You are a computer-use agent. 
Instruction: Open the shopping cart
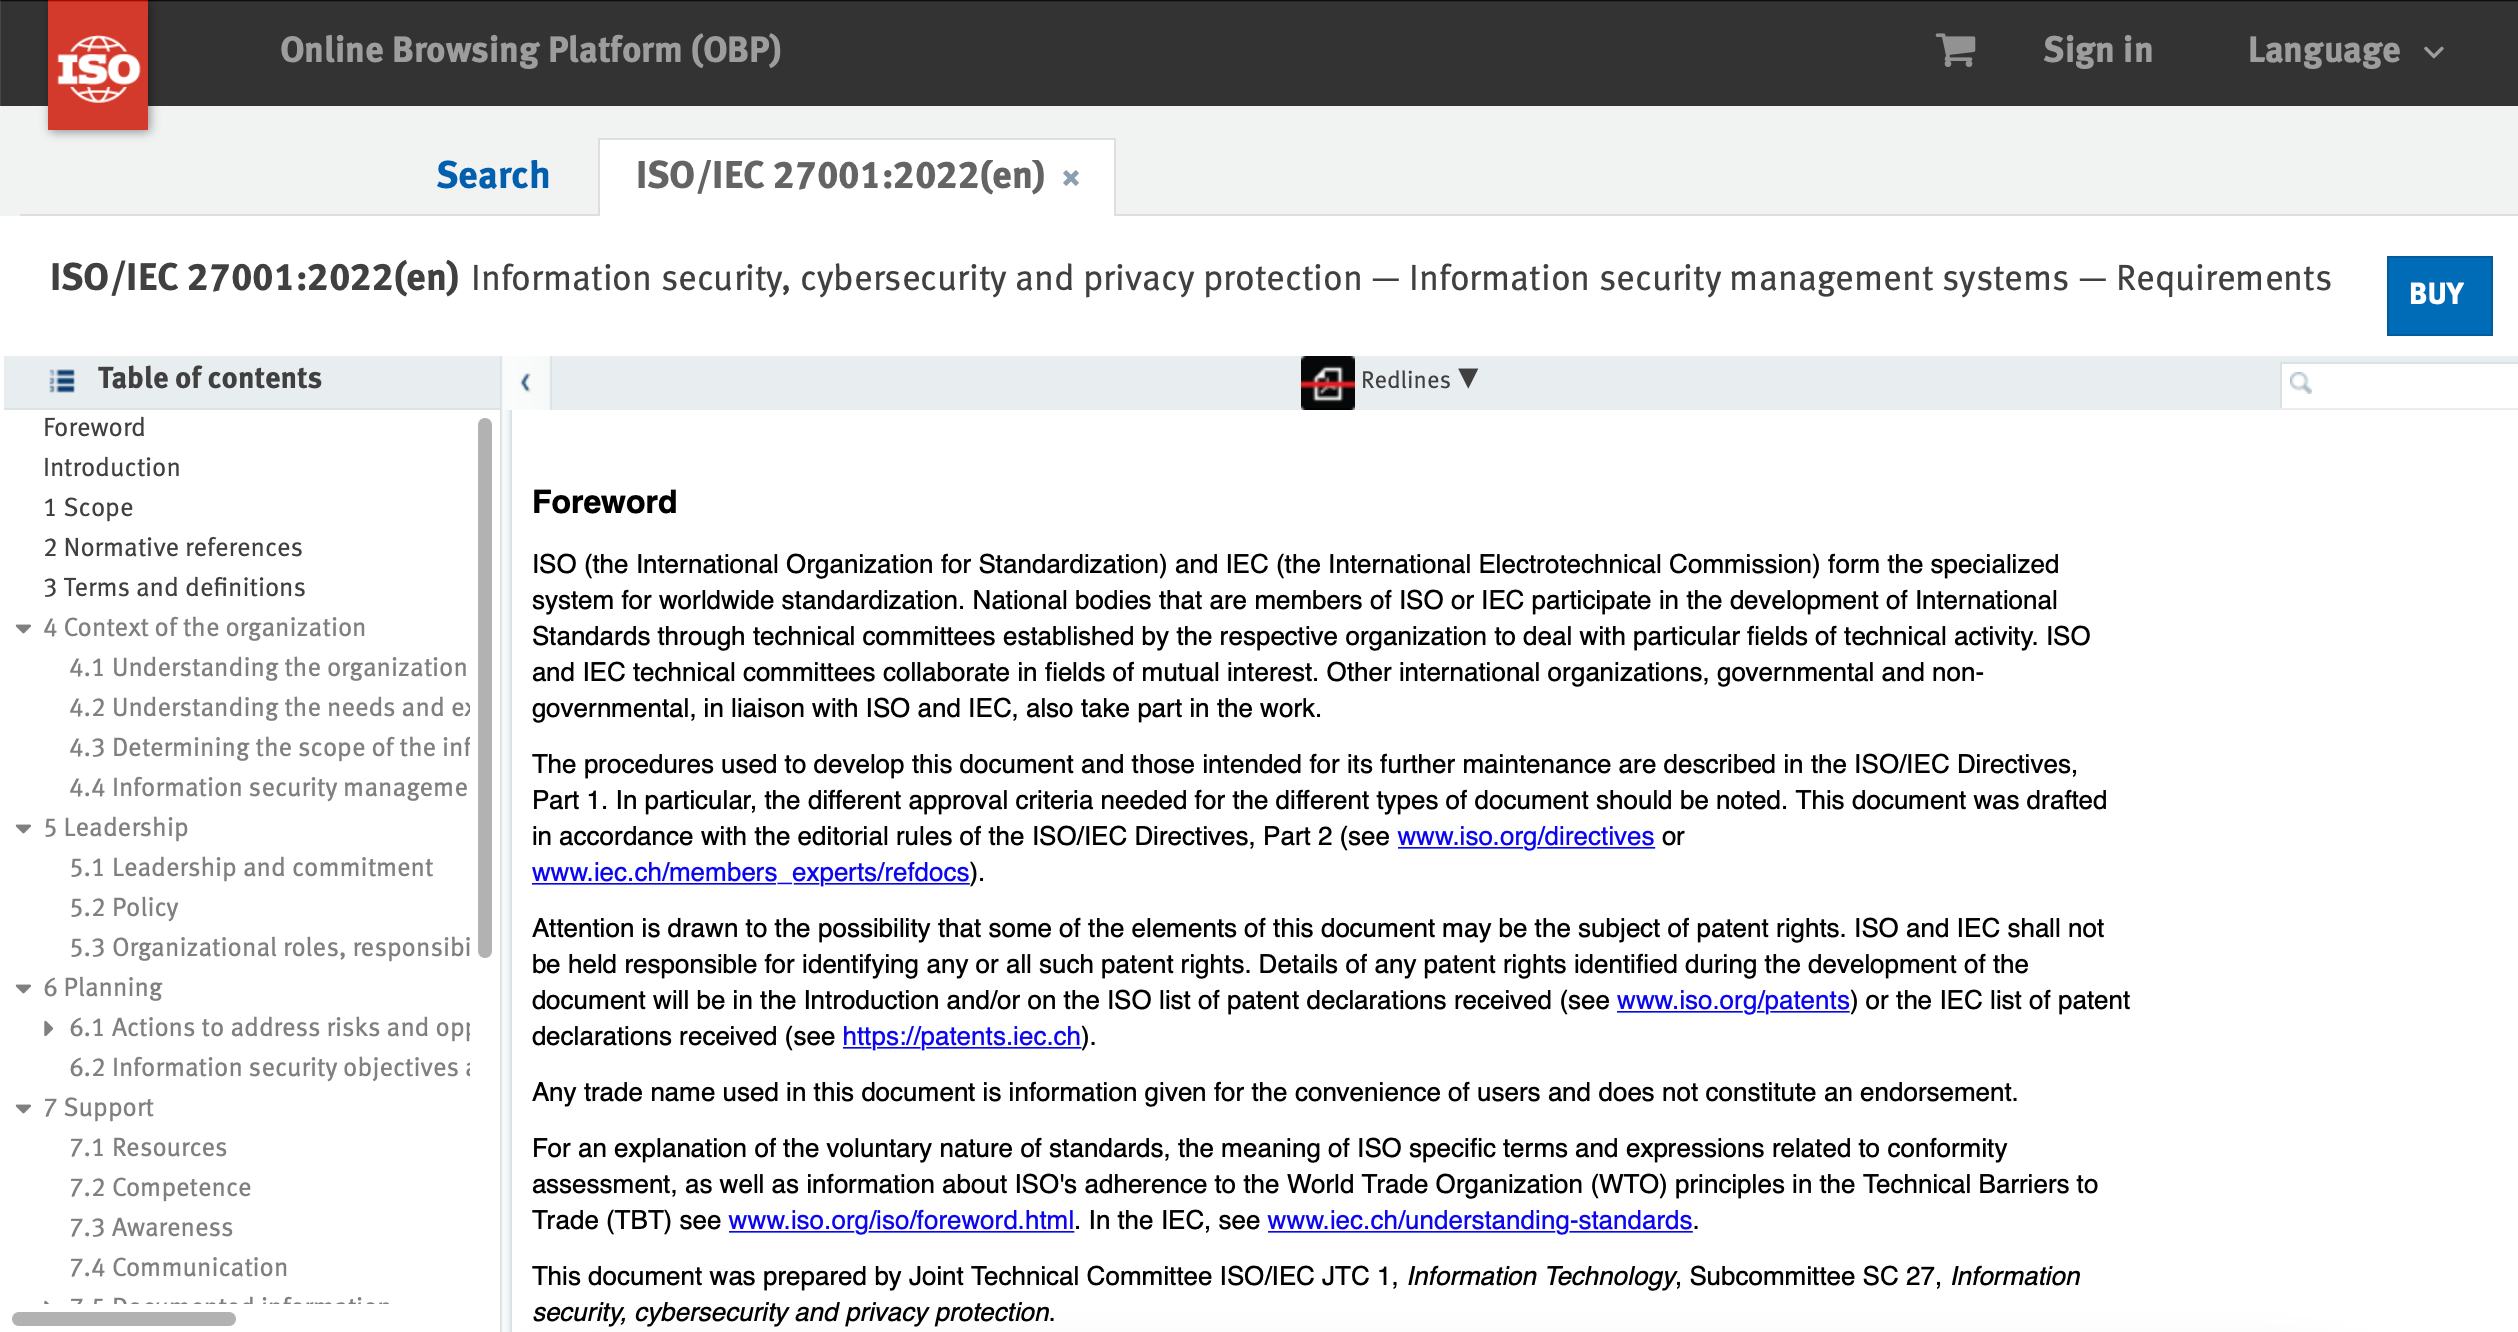coord(1954,50)
